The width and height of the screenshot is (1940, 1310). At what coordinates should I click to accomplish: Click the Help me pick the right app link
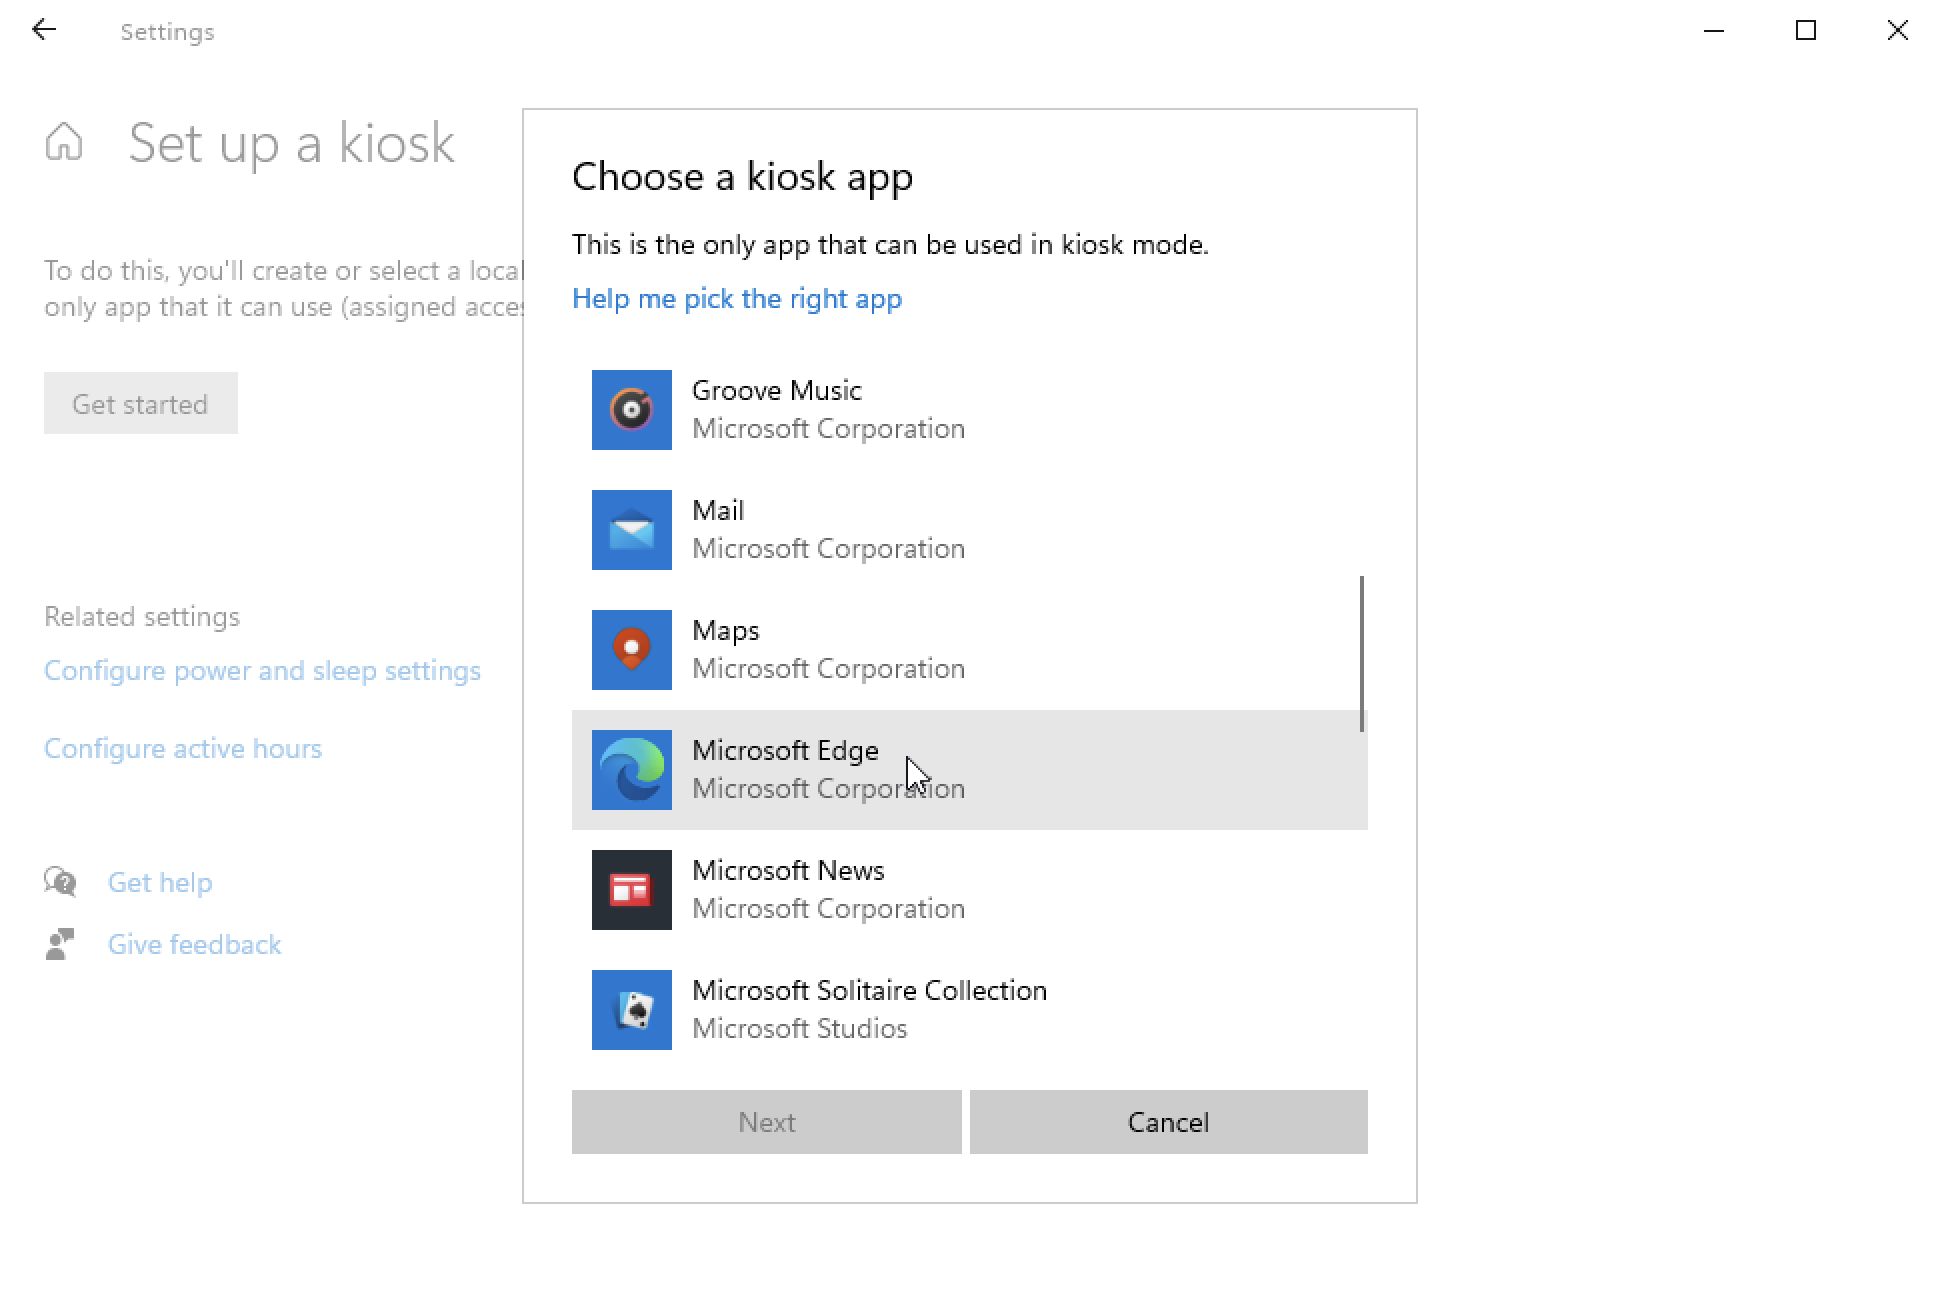(x=737, y=299)
